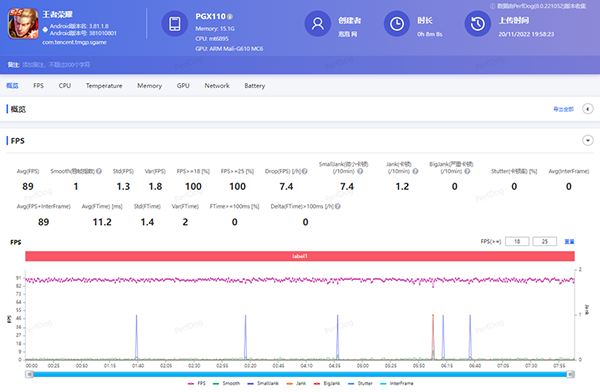The image size is (600, 392).
Task: Click the export all link
Action: (563, 109)
